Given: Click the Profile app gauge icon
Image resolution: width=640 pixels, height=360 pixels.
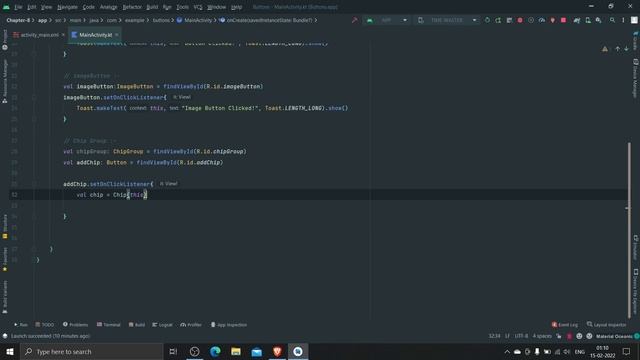Looking at the screenshot, I should click(x=542, y=20).
